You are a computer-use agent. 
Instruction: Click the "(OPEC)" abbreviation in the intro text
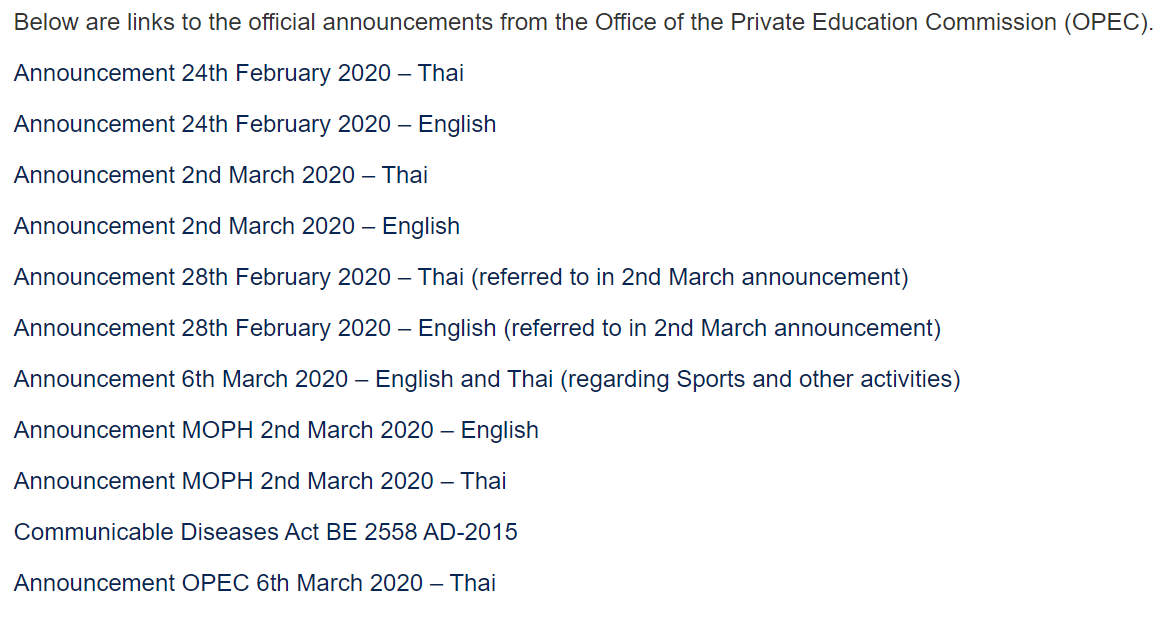tap(1108, 22)
